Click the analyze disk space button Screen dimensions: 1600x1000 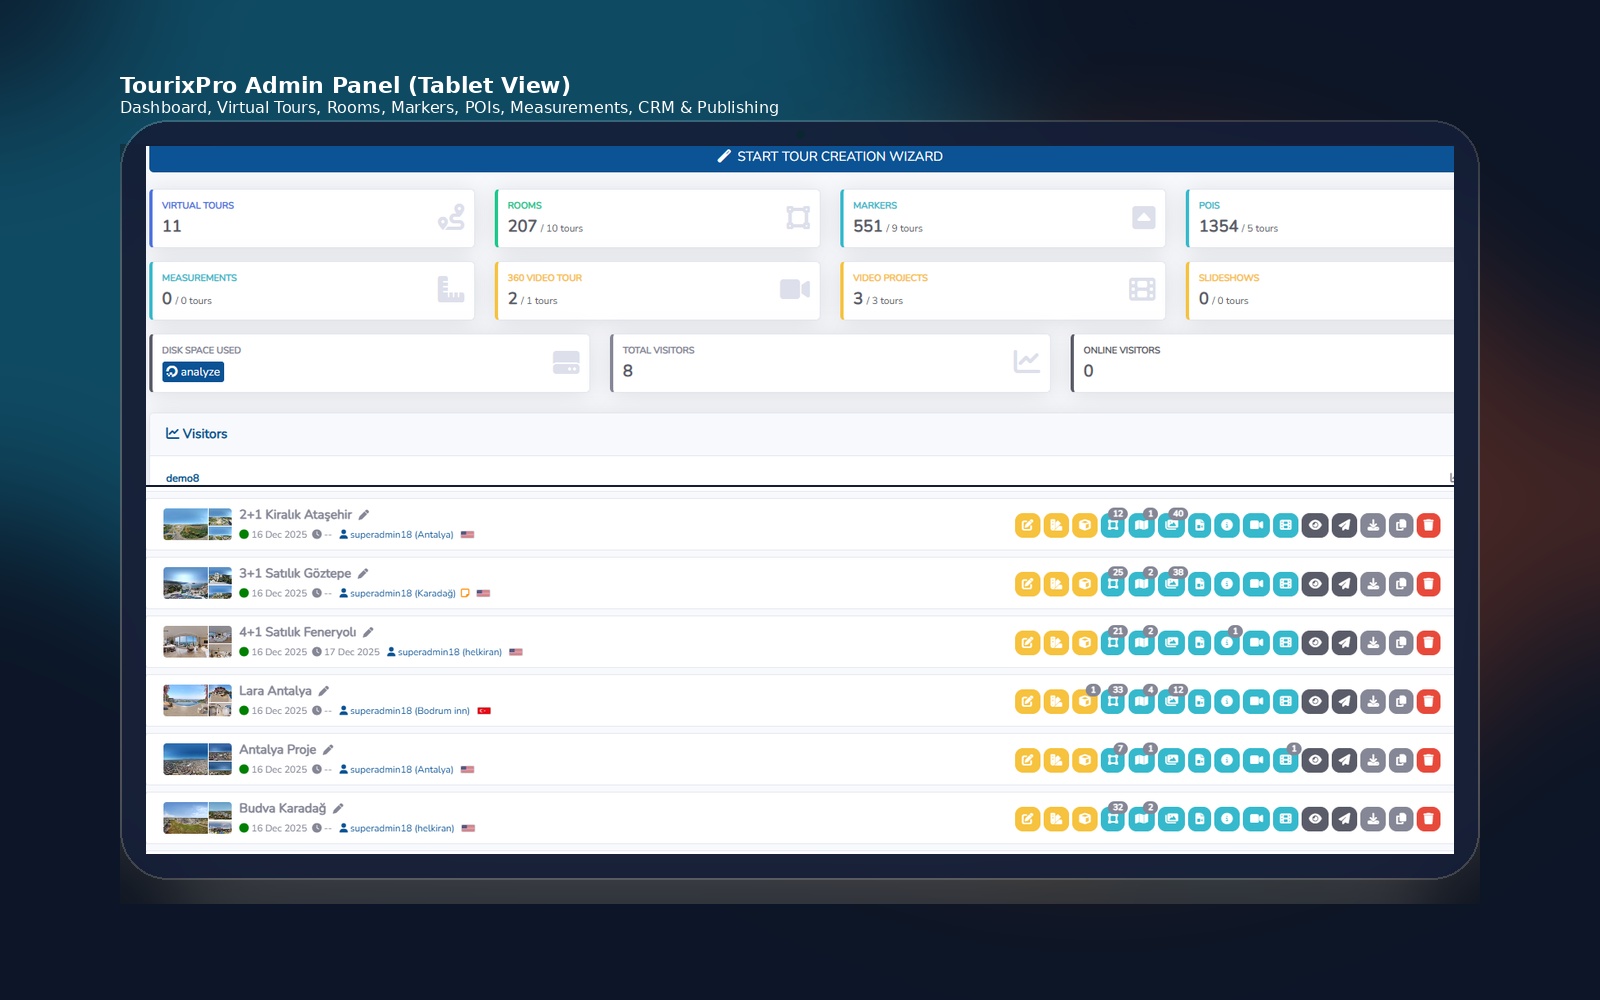click(193, 372)
